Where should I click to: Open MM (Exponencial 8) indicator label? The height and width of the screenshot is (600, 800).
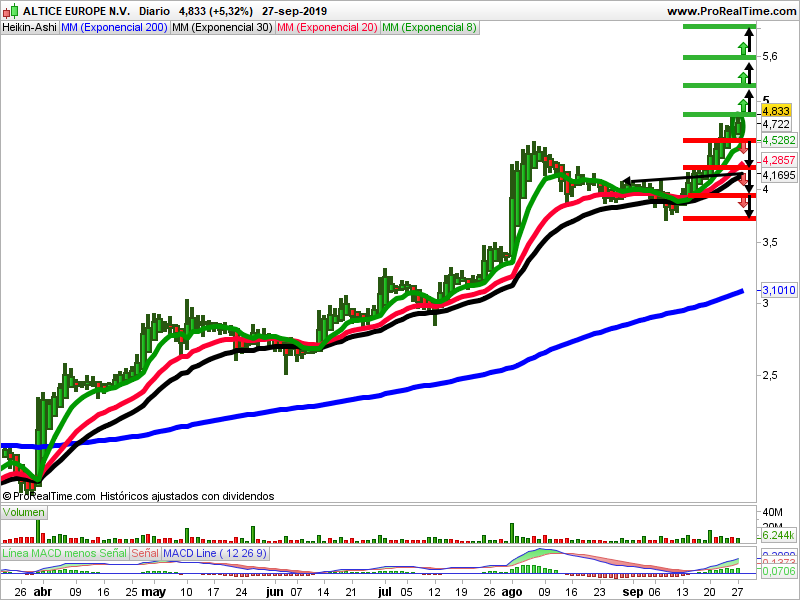[x=429, y=28]
